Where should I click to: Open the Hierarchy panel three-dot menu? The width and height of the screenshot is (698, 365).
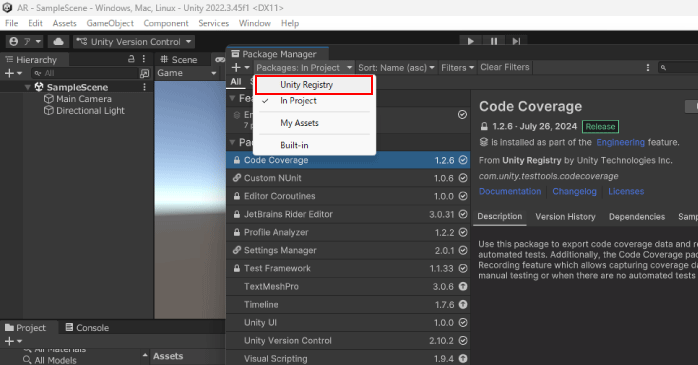click(144, 59)
